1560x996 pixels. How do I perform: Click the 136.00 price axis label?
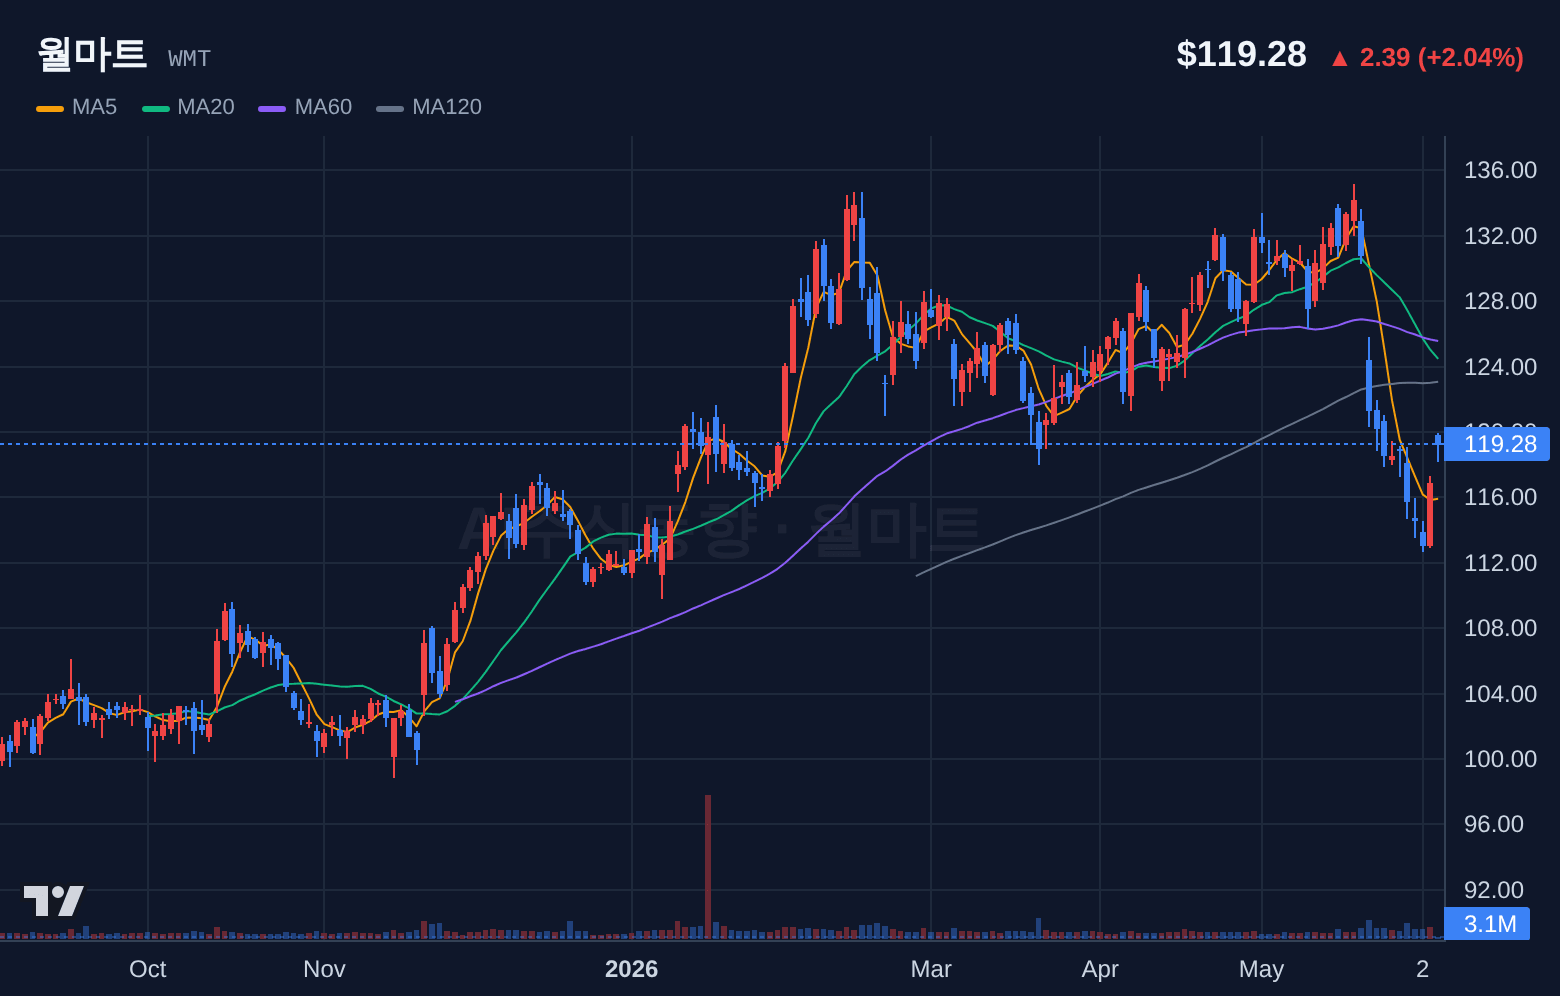point(1500,170)
